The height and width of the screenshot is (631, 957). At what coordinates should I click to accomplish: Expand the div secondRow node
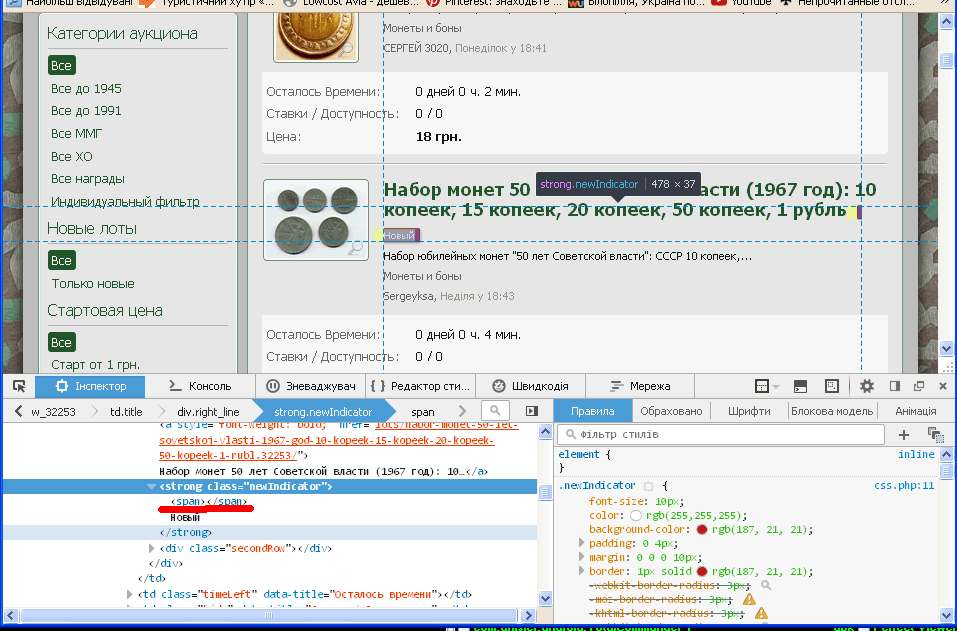[151, 548]
